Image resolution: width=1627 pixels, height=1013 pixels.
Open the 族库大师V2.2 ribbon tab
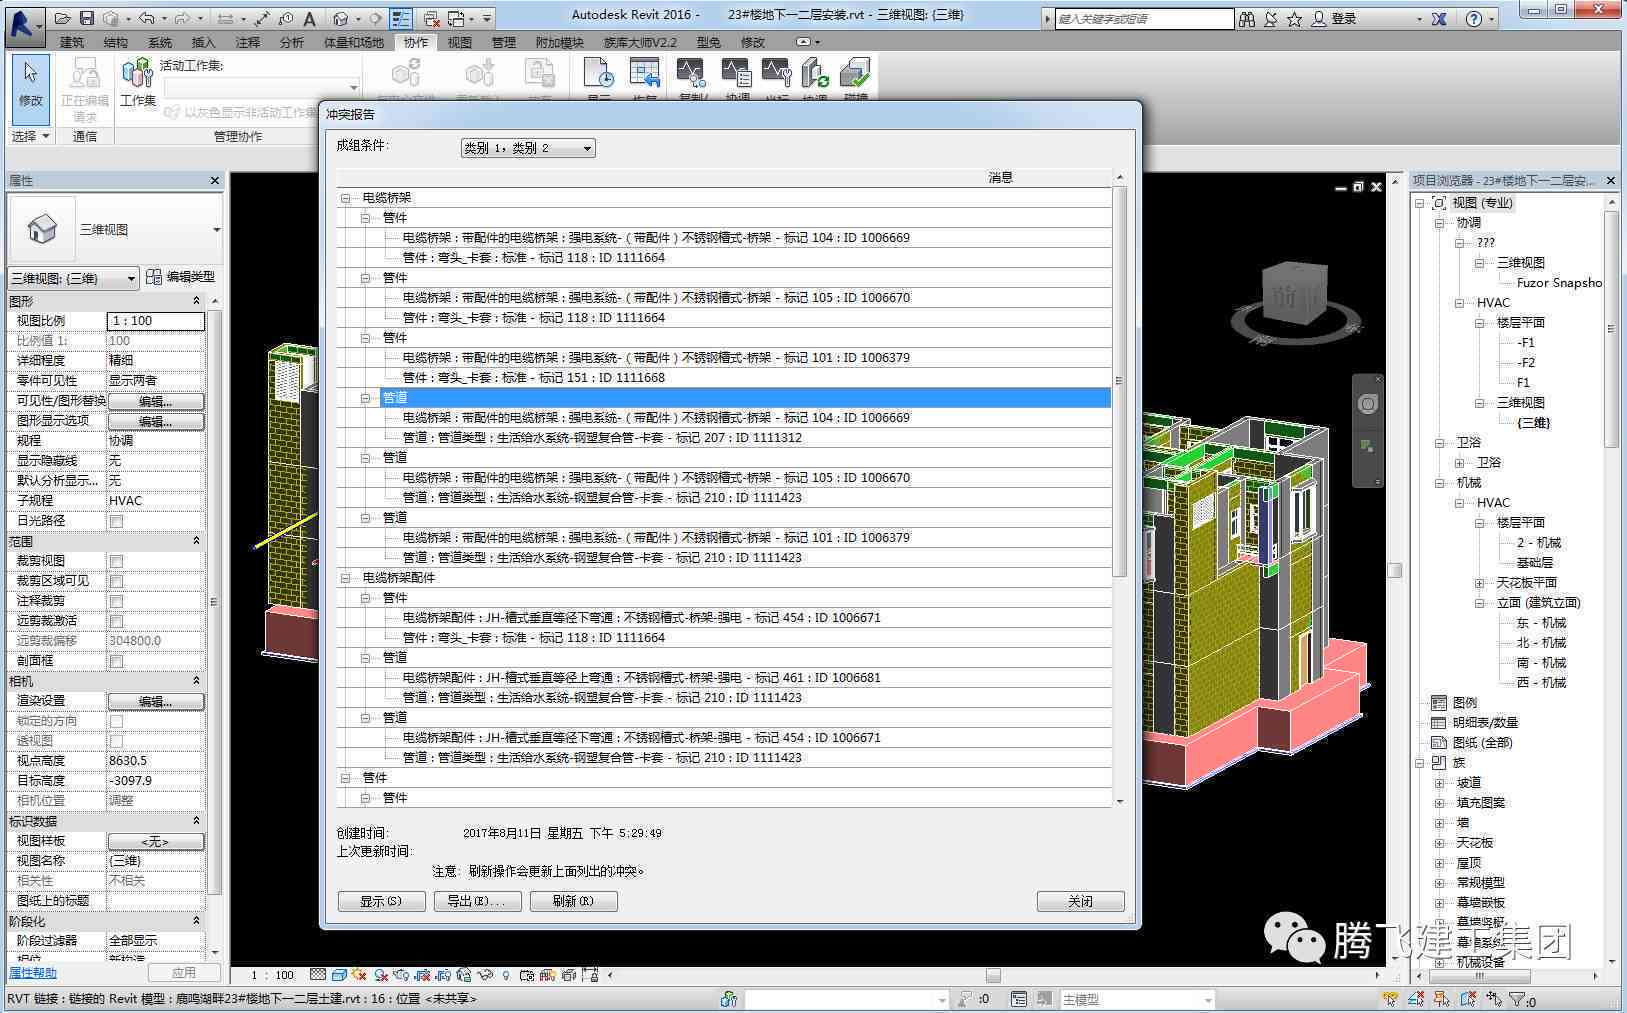641,42
